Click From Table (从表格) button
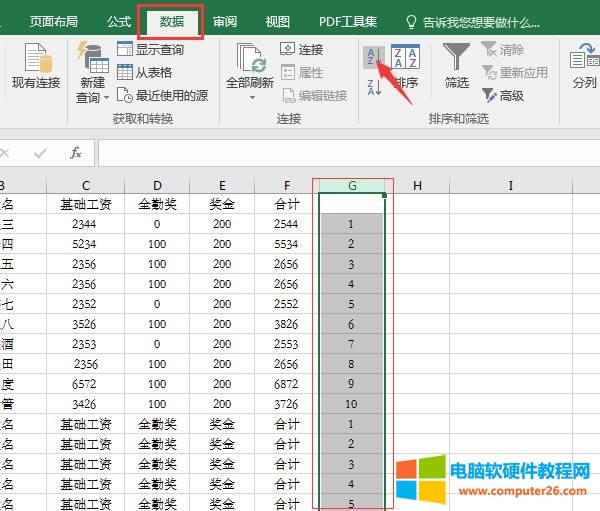Viewport: 600px width, 511px height. click(x=144, y=72)
